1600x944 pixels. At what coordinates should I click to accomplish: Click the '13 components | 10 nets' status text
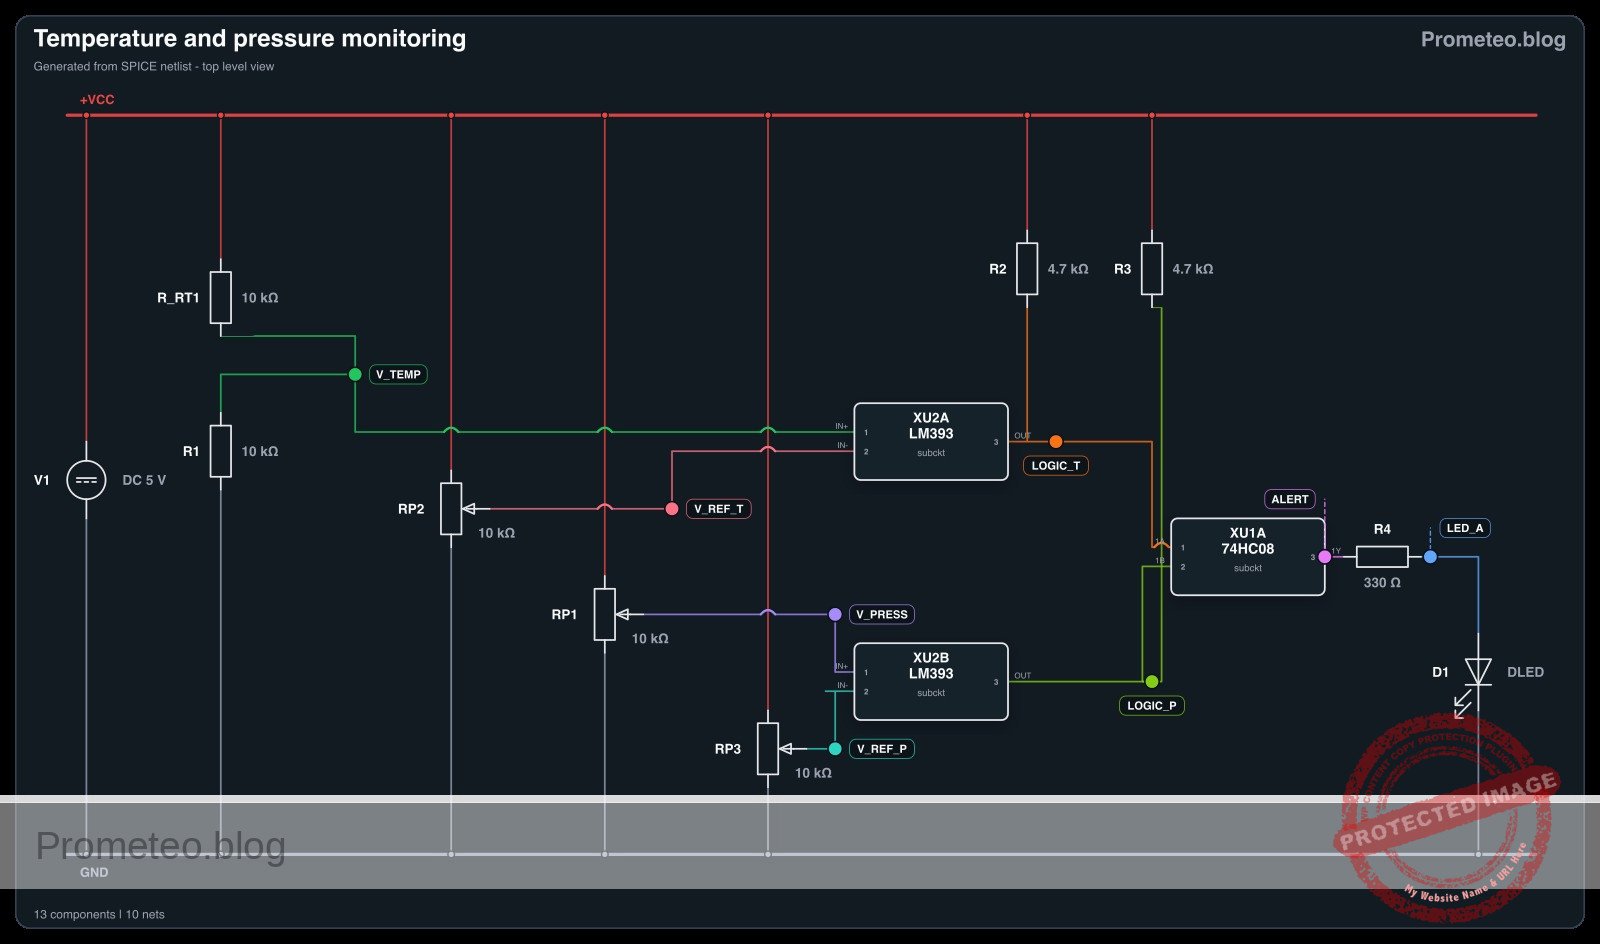coord(99,914)
